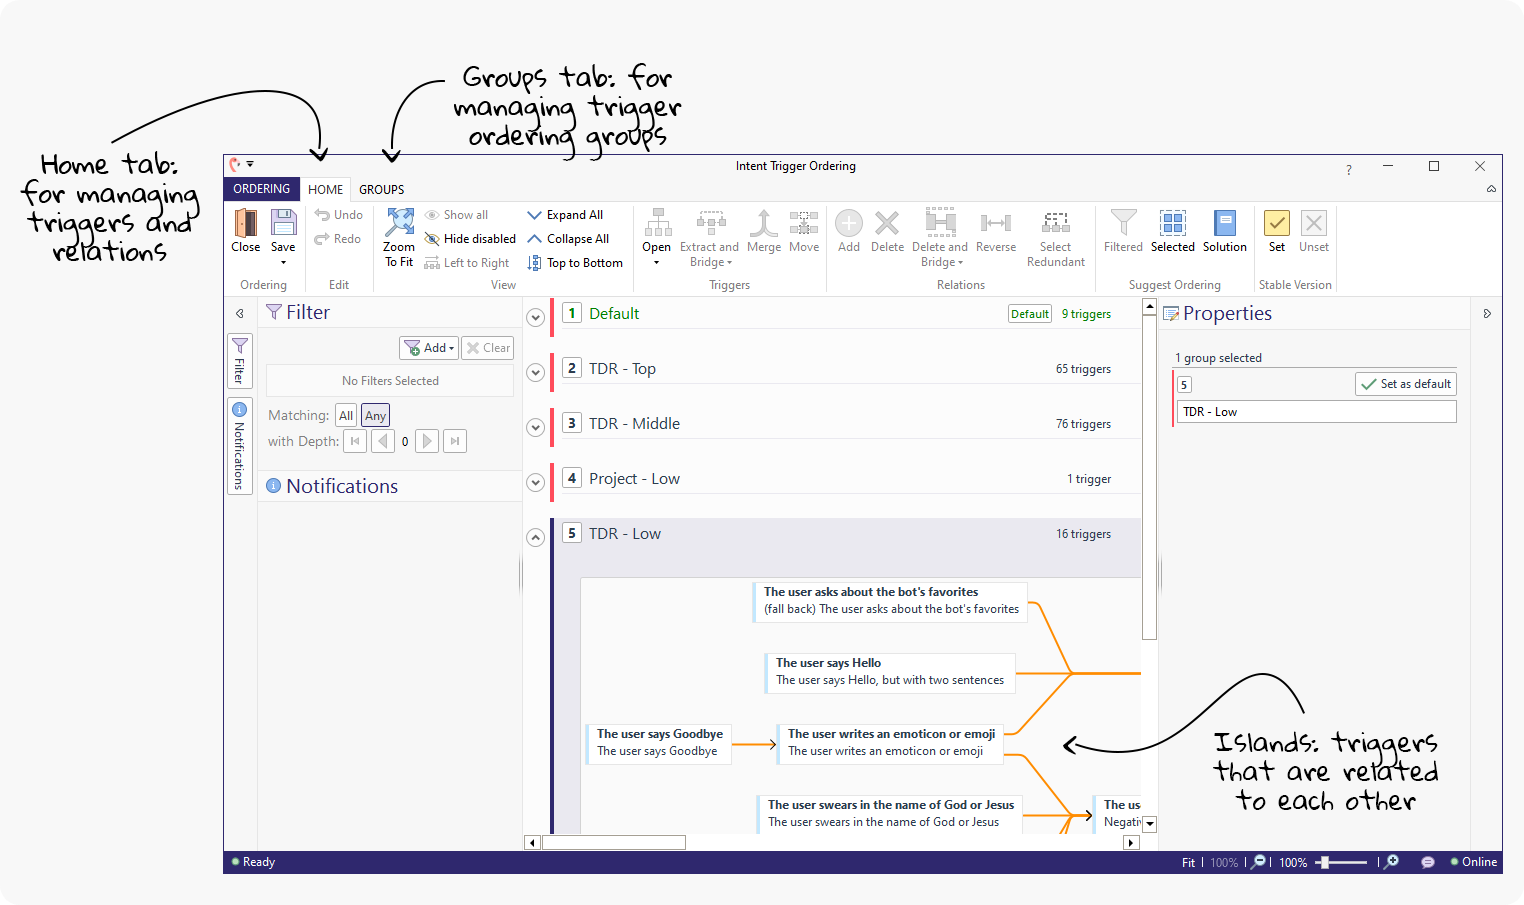The width and height of the screenshot is (1524, 905).
Task: Click the Selected suggest ordering icon
Action: (1172, 223)
